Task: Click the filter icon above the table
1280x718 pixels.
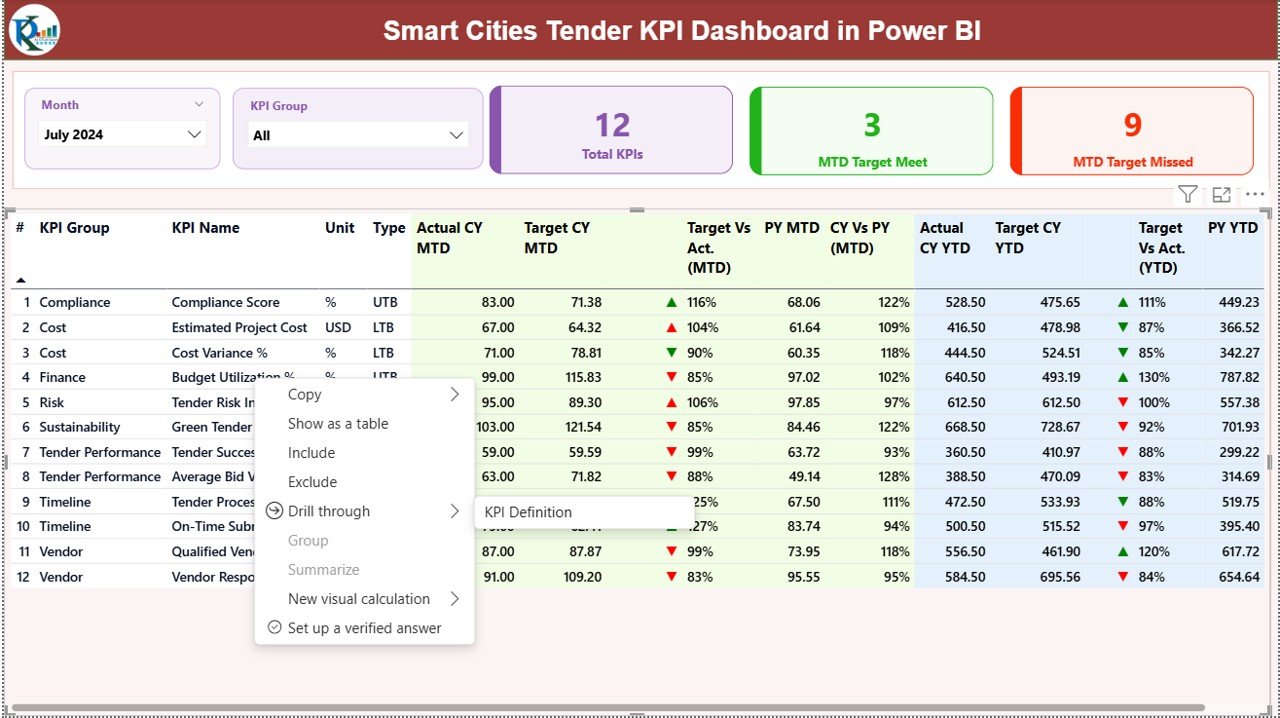Action: click(1187, 195)
